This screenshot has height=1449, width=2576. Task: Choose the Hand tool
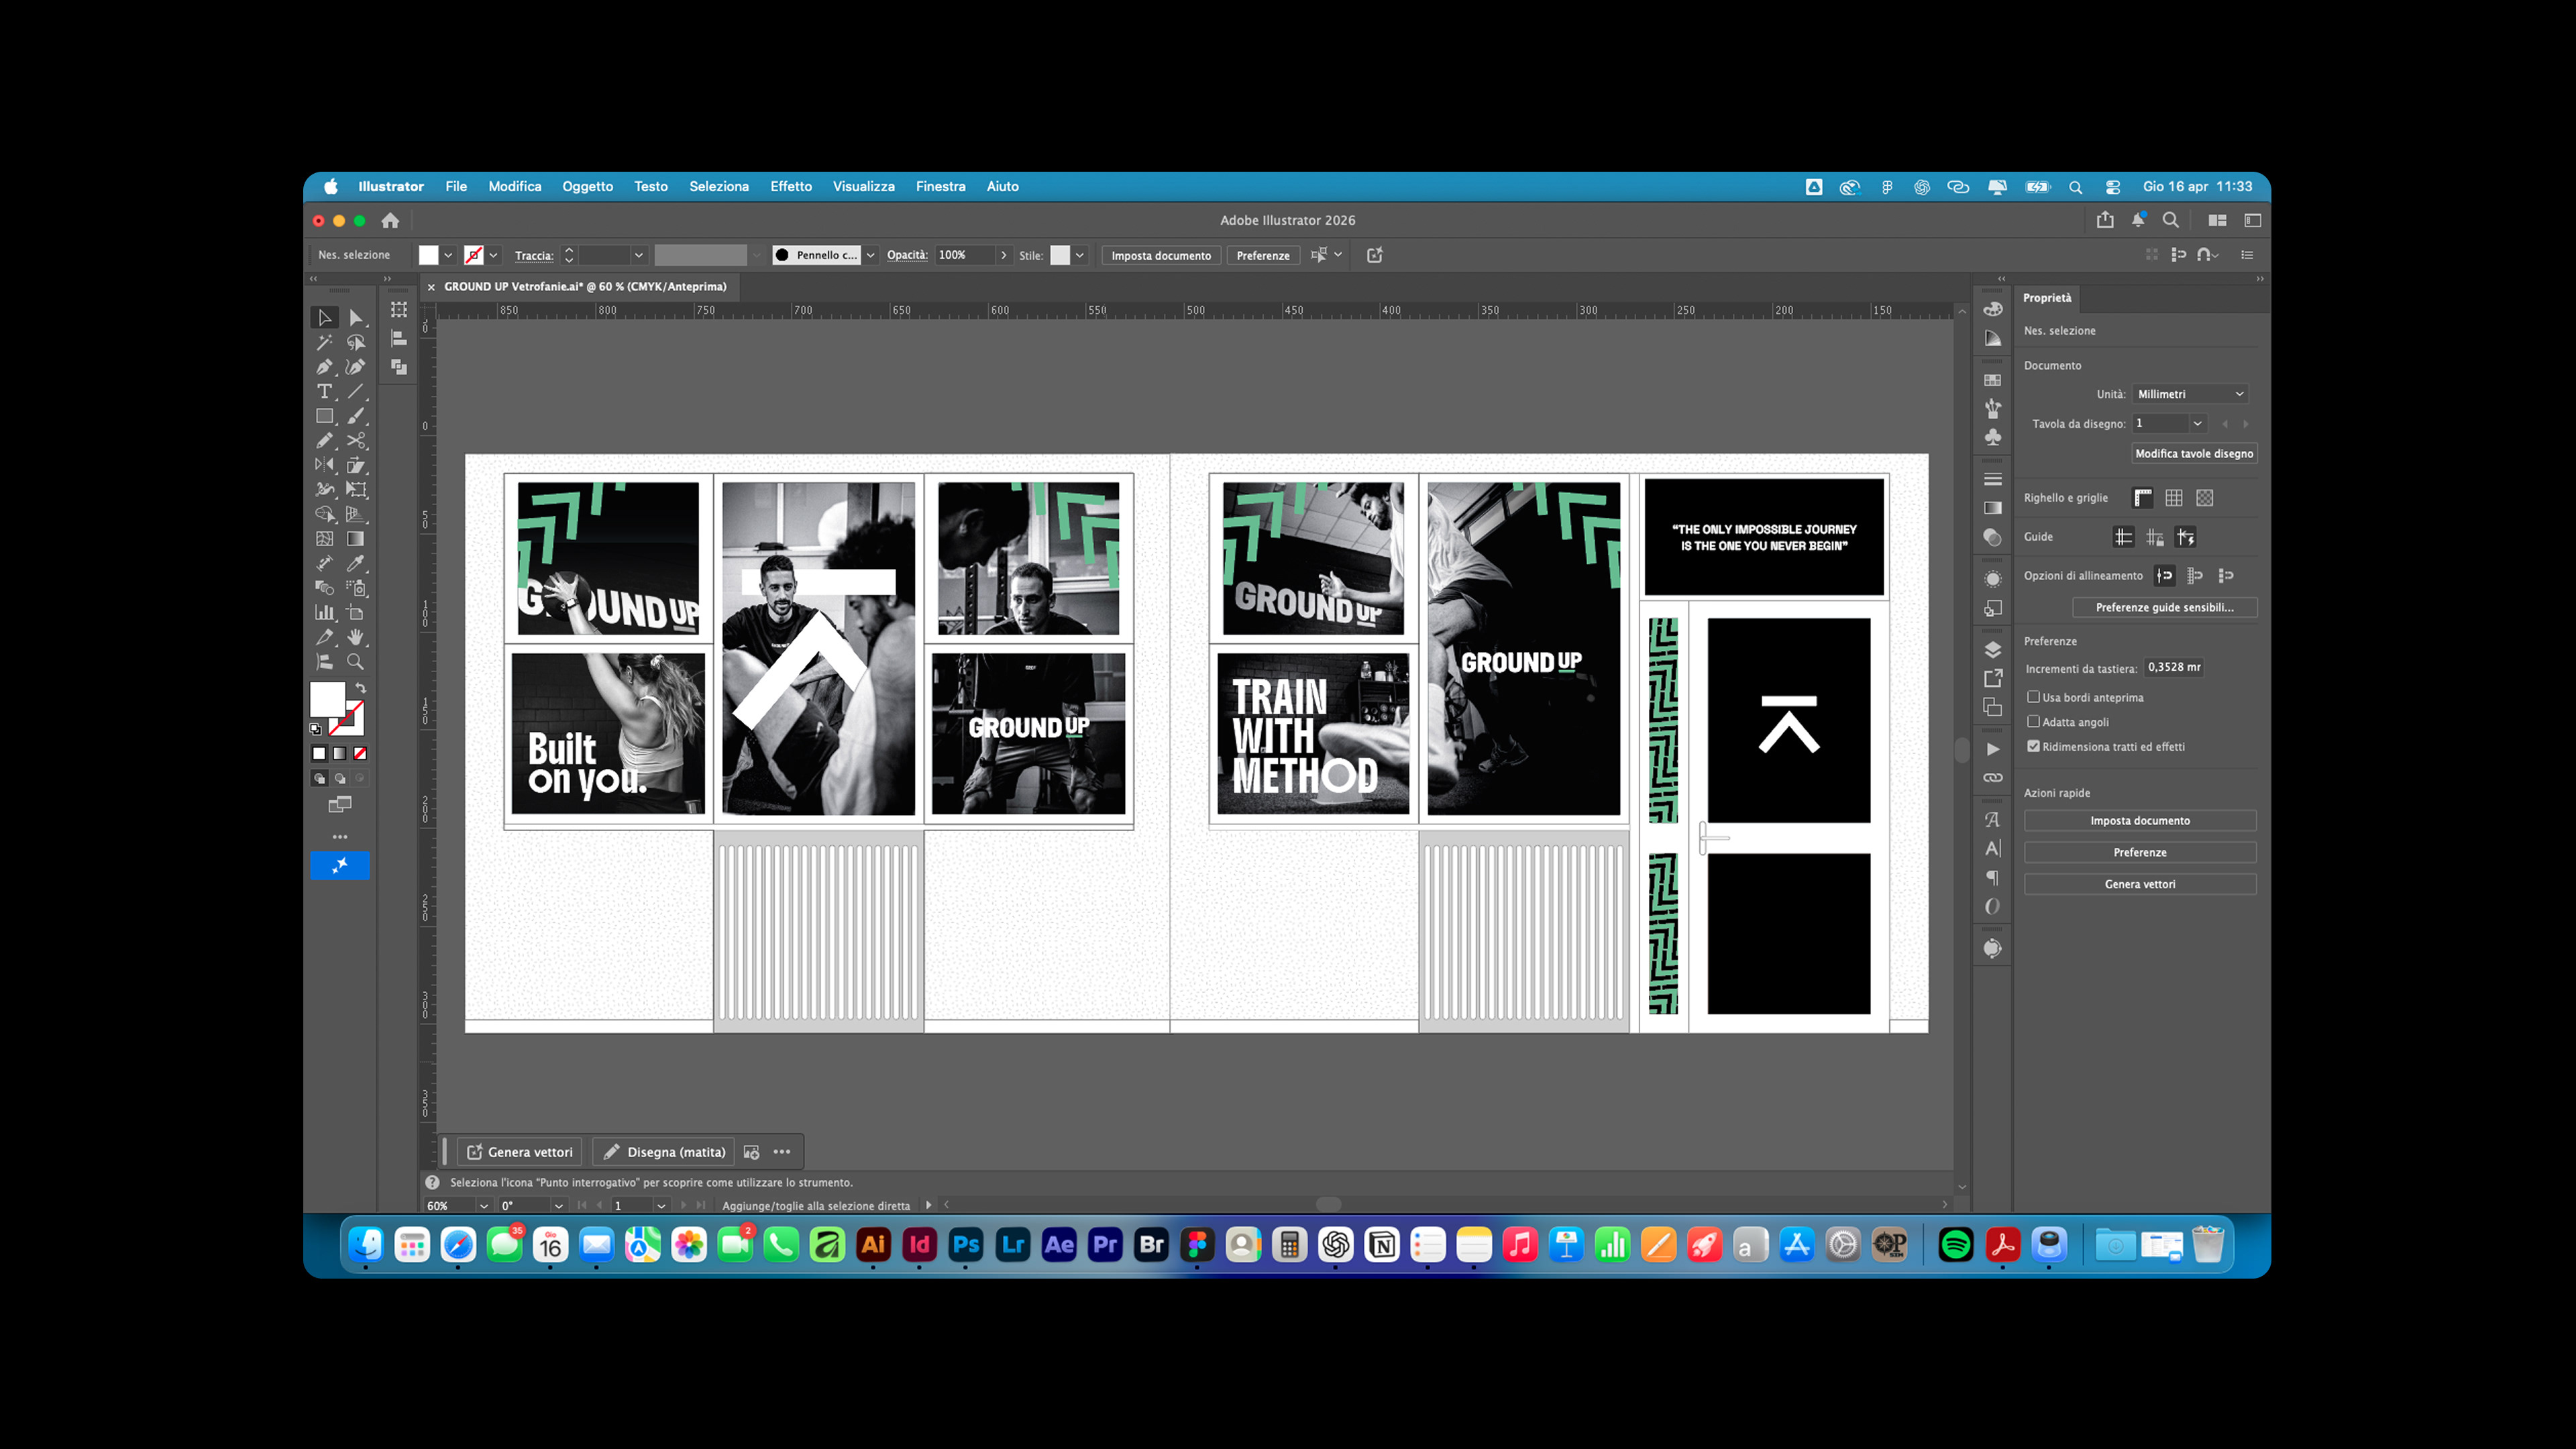click(x=356, y=637)
